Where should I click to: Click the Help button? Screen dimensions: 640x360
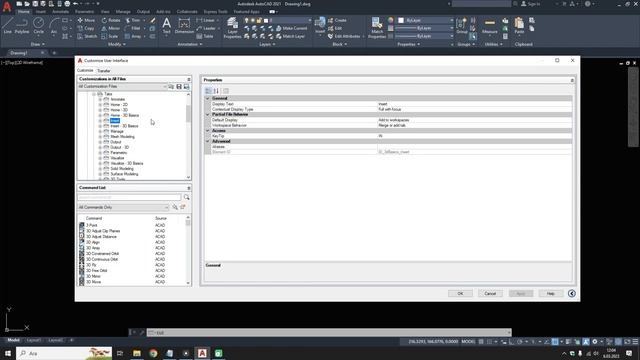point(551,293)
